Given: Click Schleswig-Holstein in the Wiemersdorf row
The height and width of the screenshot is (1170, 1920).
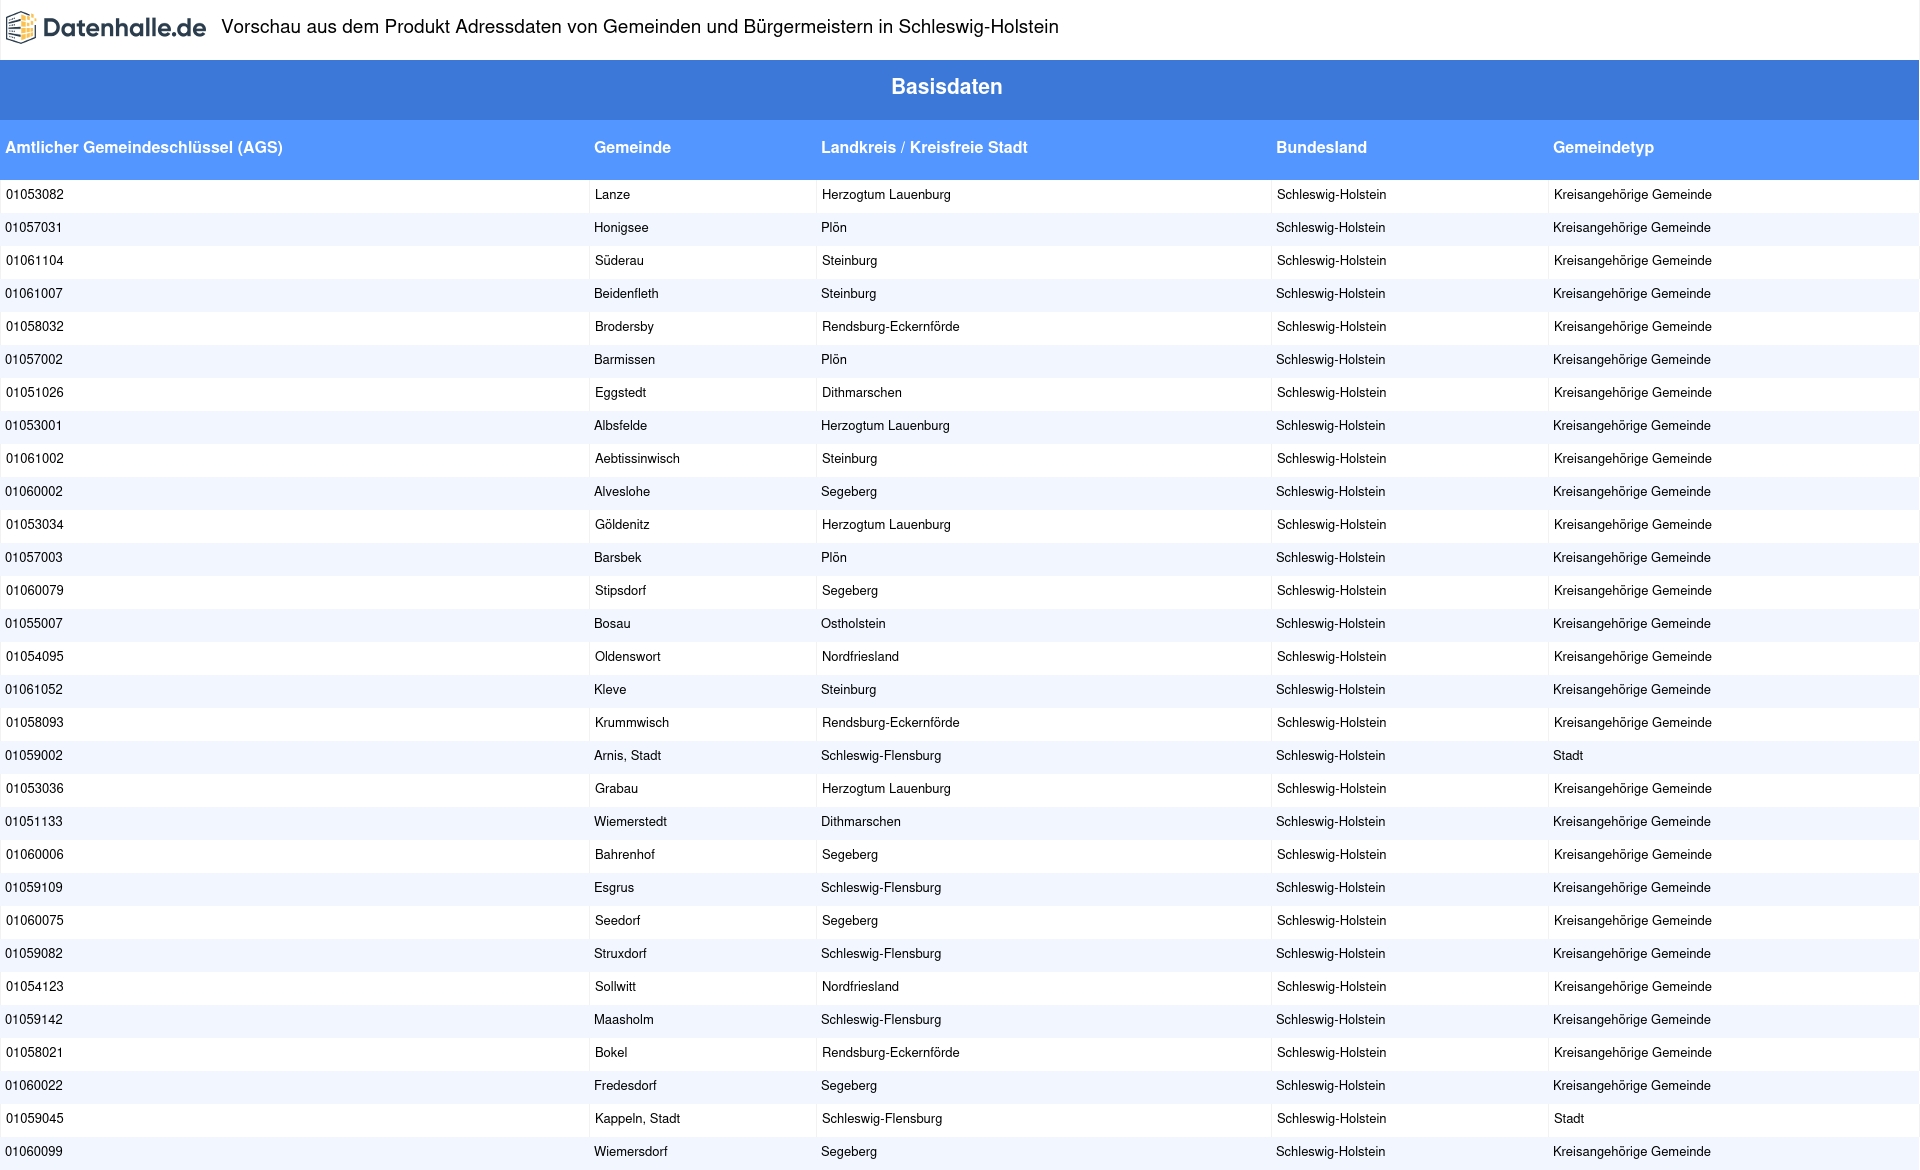Looking at the screenshot, I should pyautogui.click(x=1331, y=1152).
